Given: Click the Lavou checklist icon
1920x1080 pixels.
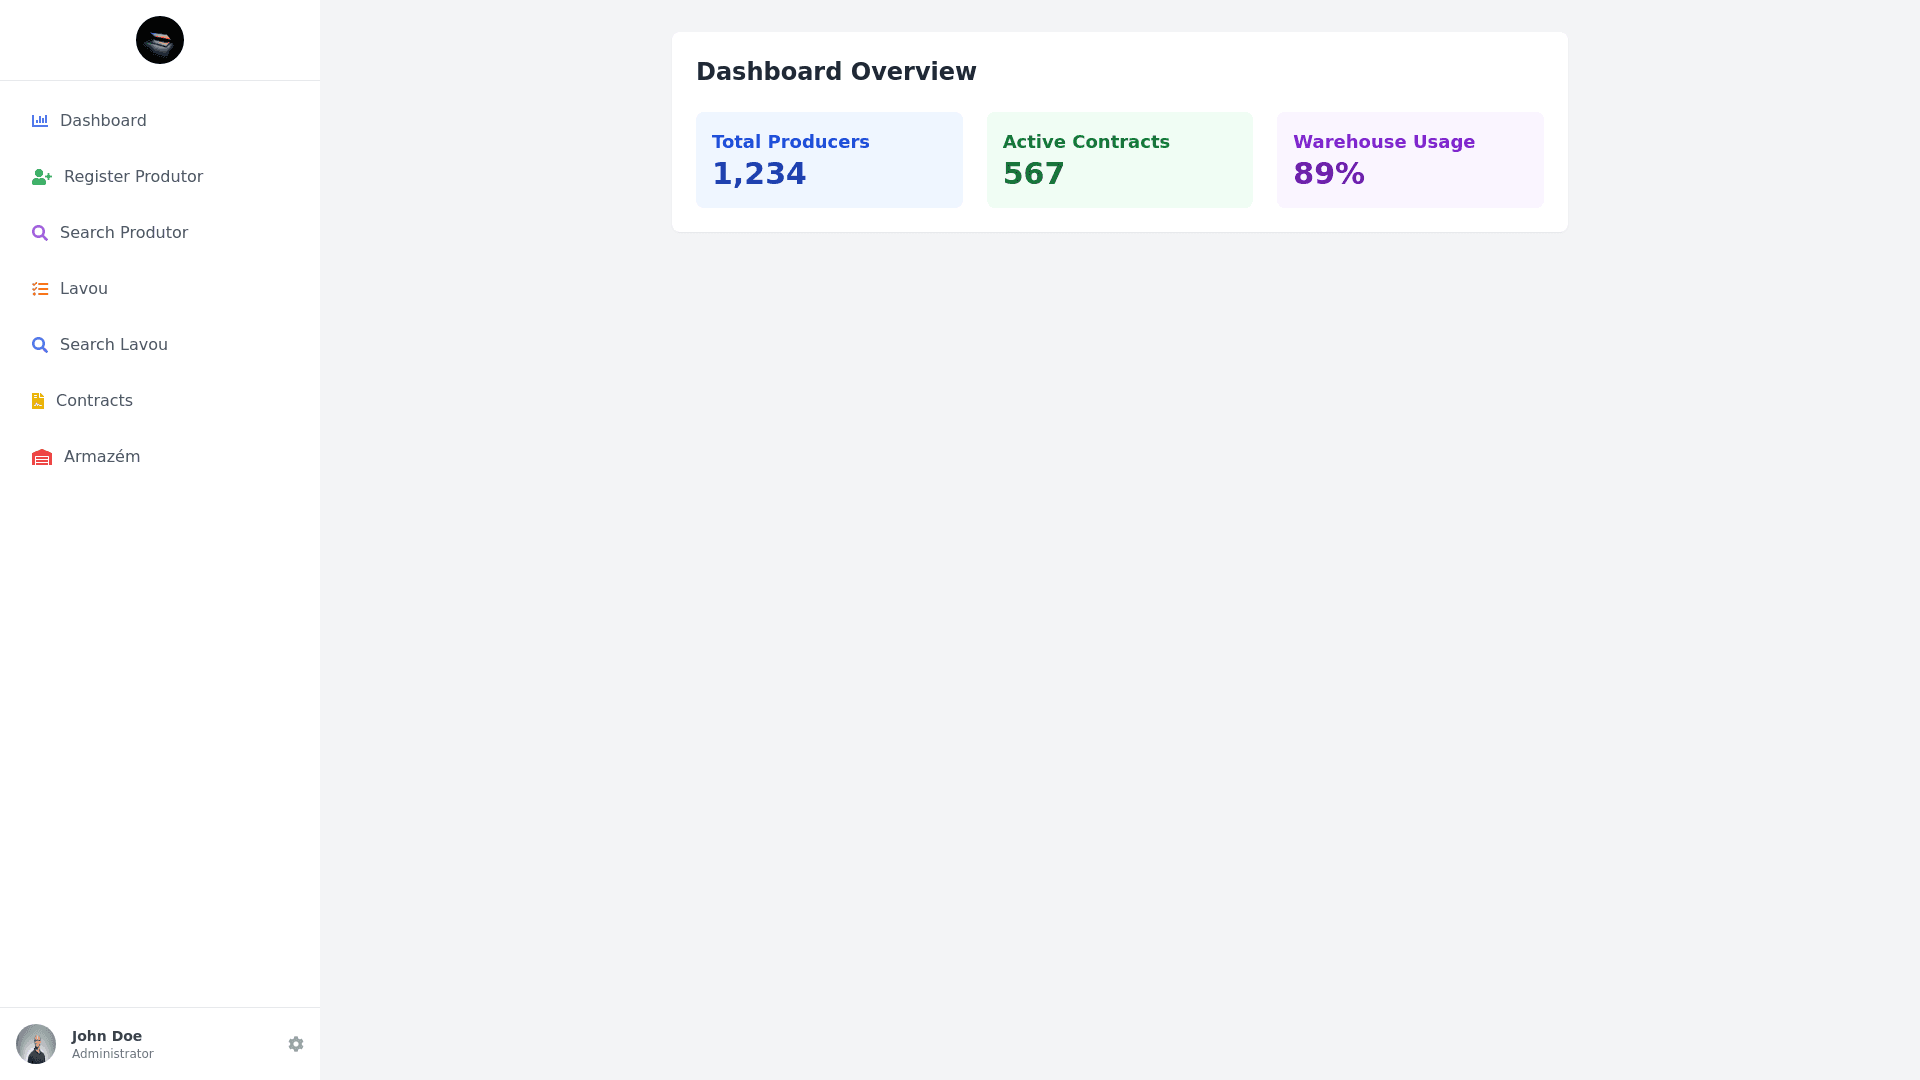Looking at the screenshot, I should point(40,289).
